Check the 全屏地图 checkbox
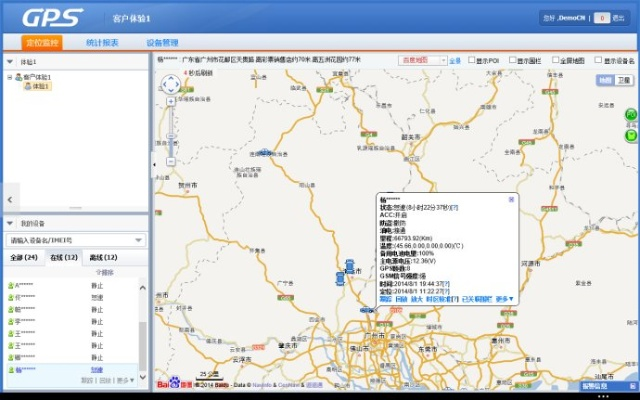Screen dimensions: 640x400 pyautogui.click(x=553, y=61)
